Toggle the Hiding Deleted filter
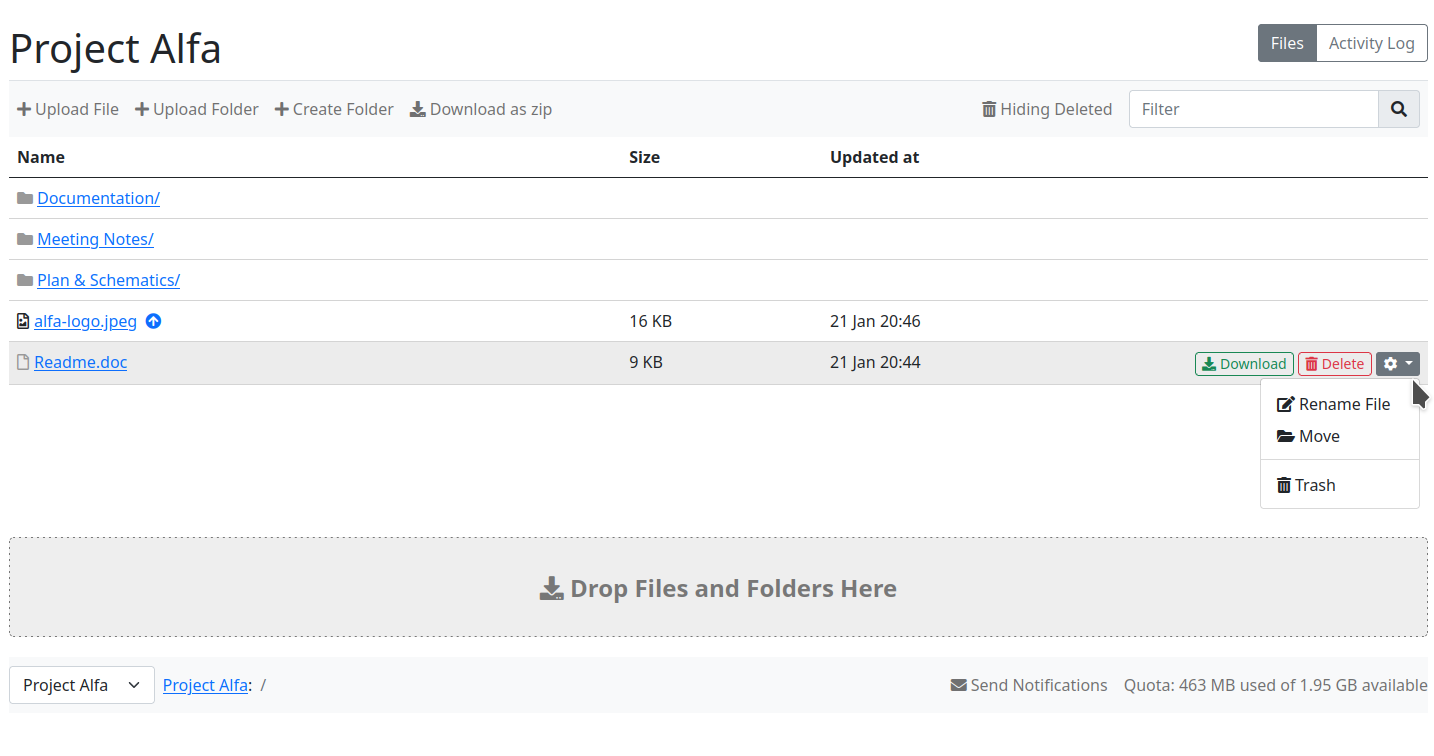This screenshot has width=1434, height=756. coord(1046,109)
